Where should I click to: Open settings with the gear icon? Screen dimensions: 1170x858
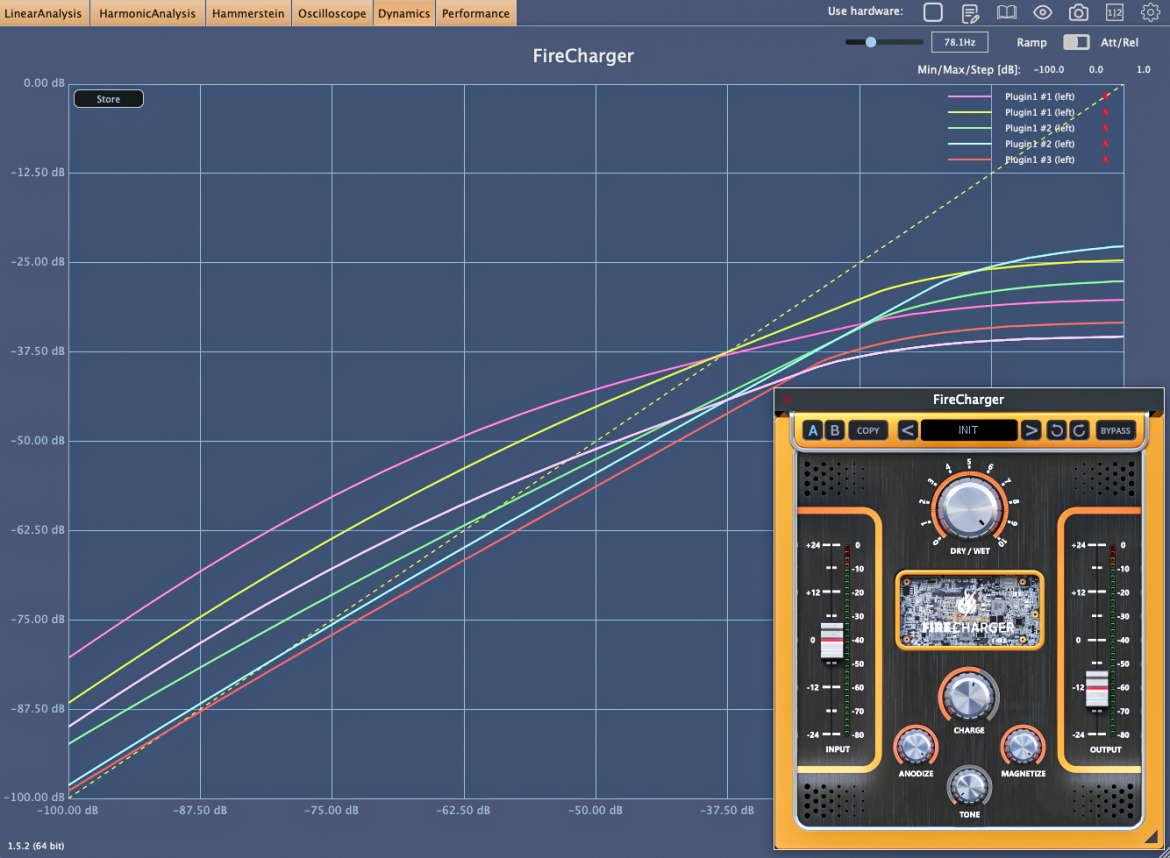coord(1151,13)
